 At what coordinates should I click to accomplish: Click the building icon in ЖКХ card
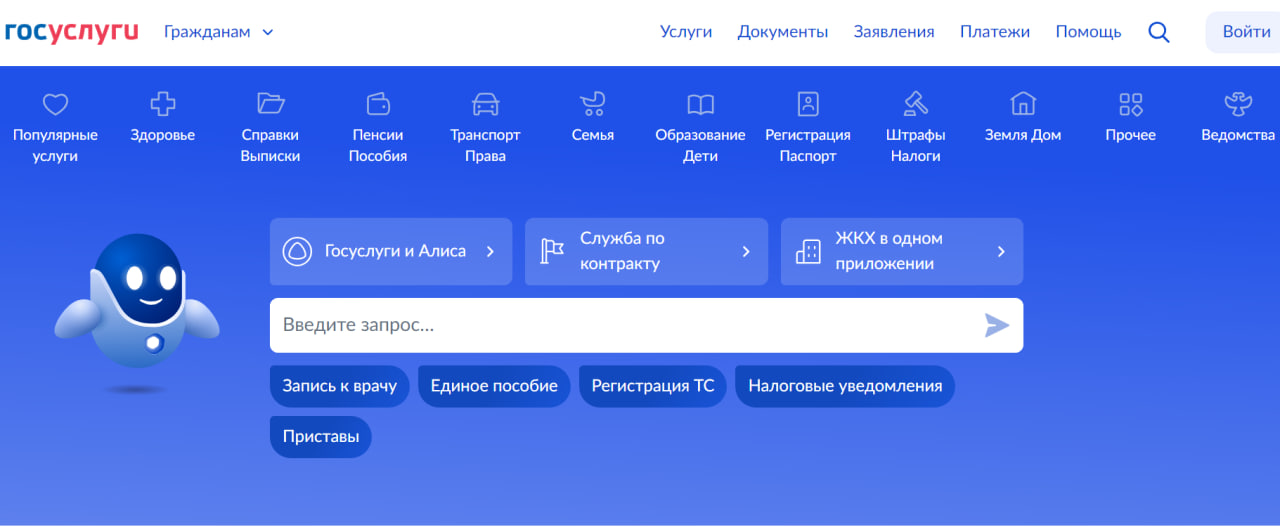(808, 251)
